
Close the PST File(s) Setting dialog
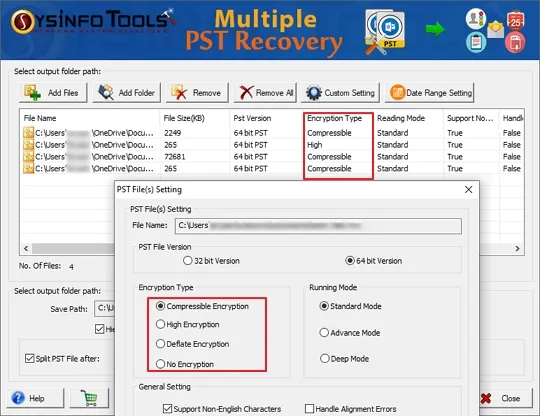click(468, 189)
